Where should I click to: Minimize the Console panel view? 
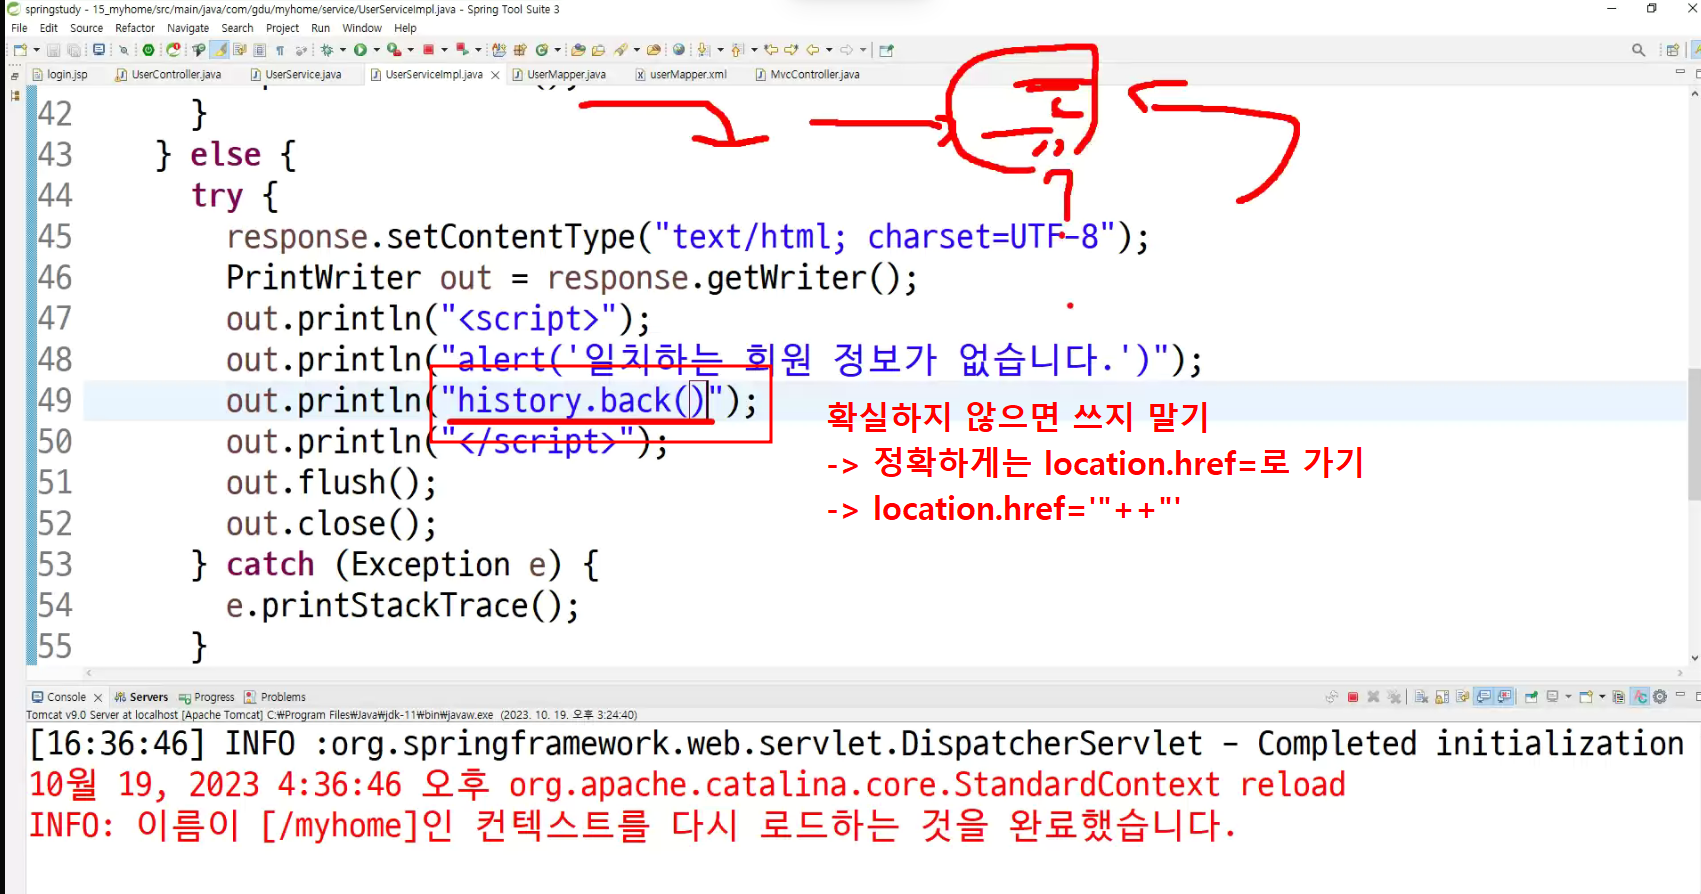1680,695
